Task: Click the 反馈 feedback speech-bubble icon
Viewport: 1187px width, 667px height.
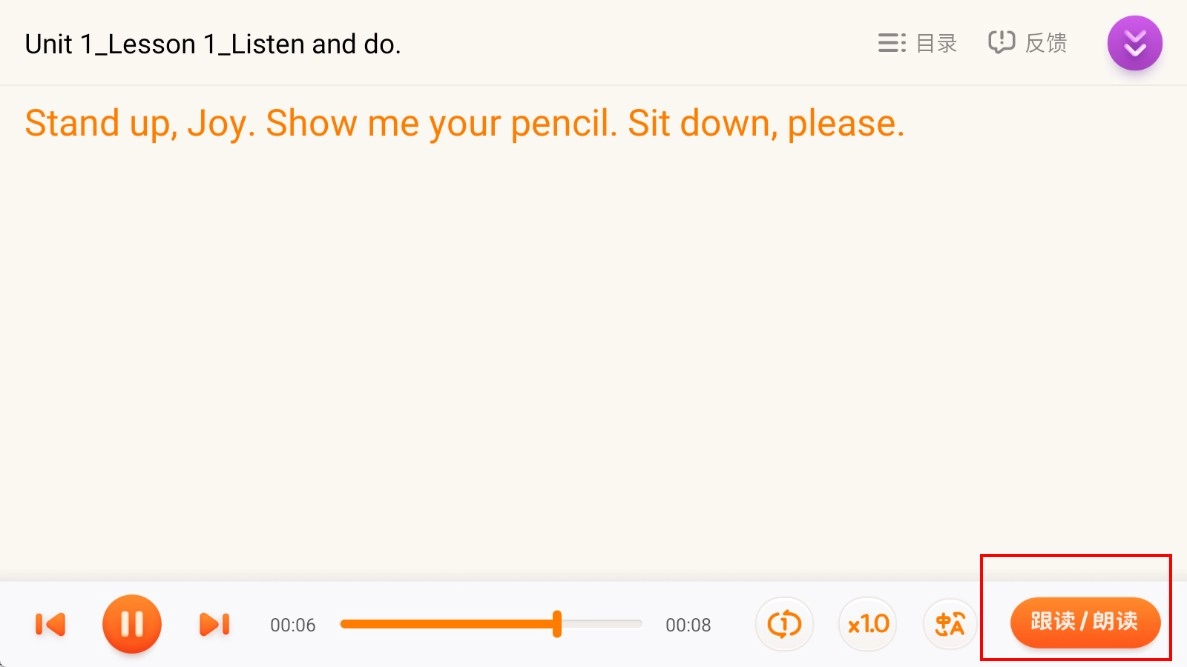Action: [x=1001, y=43]
